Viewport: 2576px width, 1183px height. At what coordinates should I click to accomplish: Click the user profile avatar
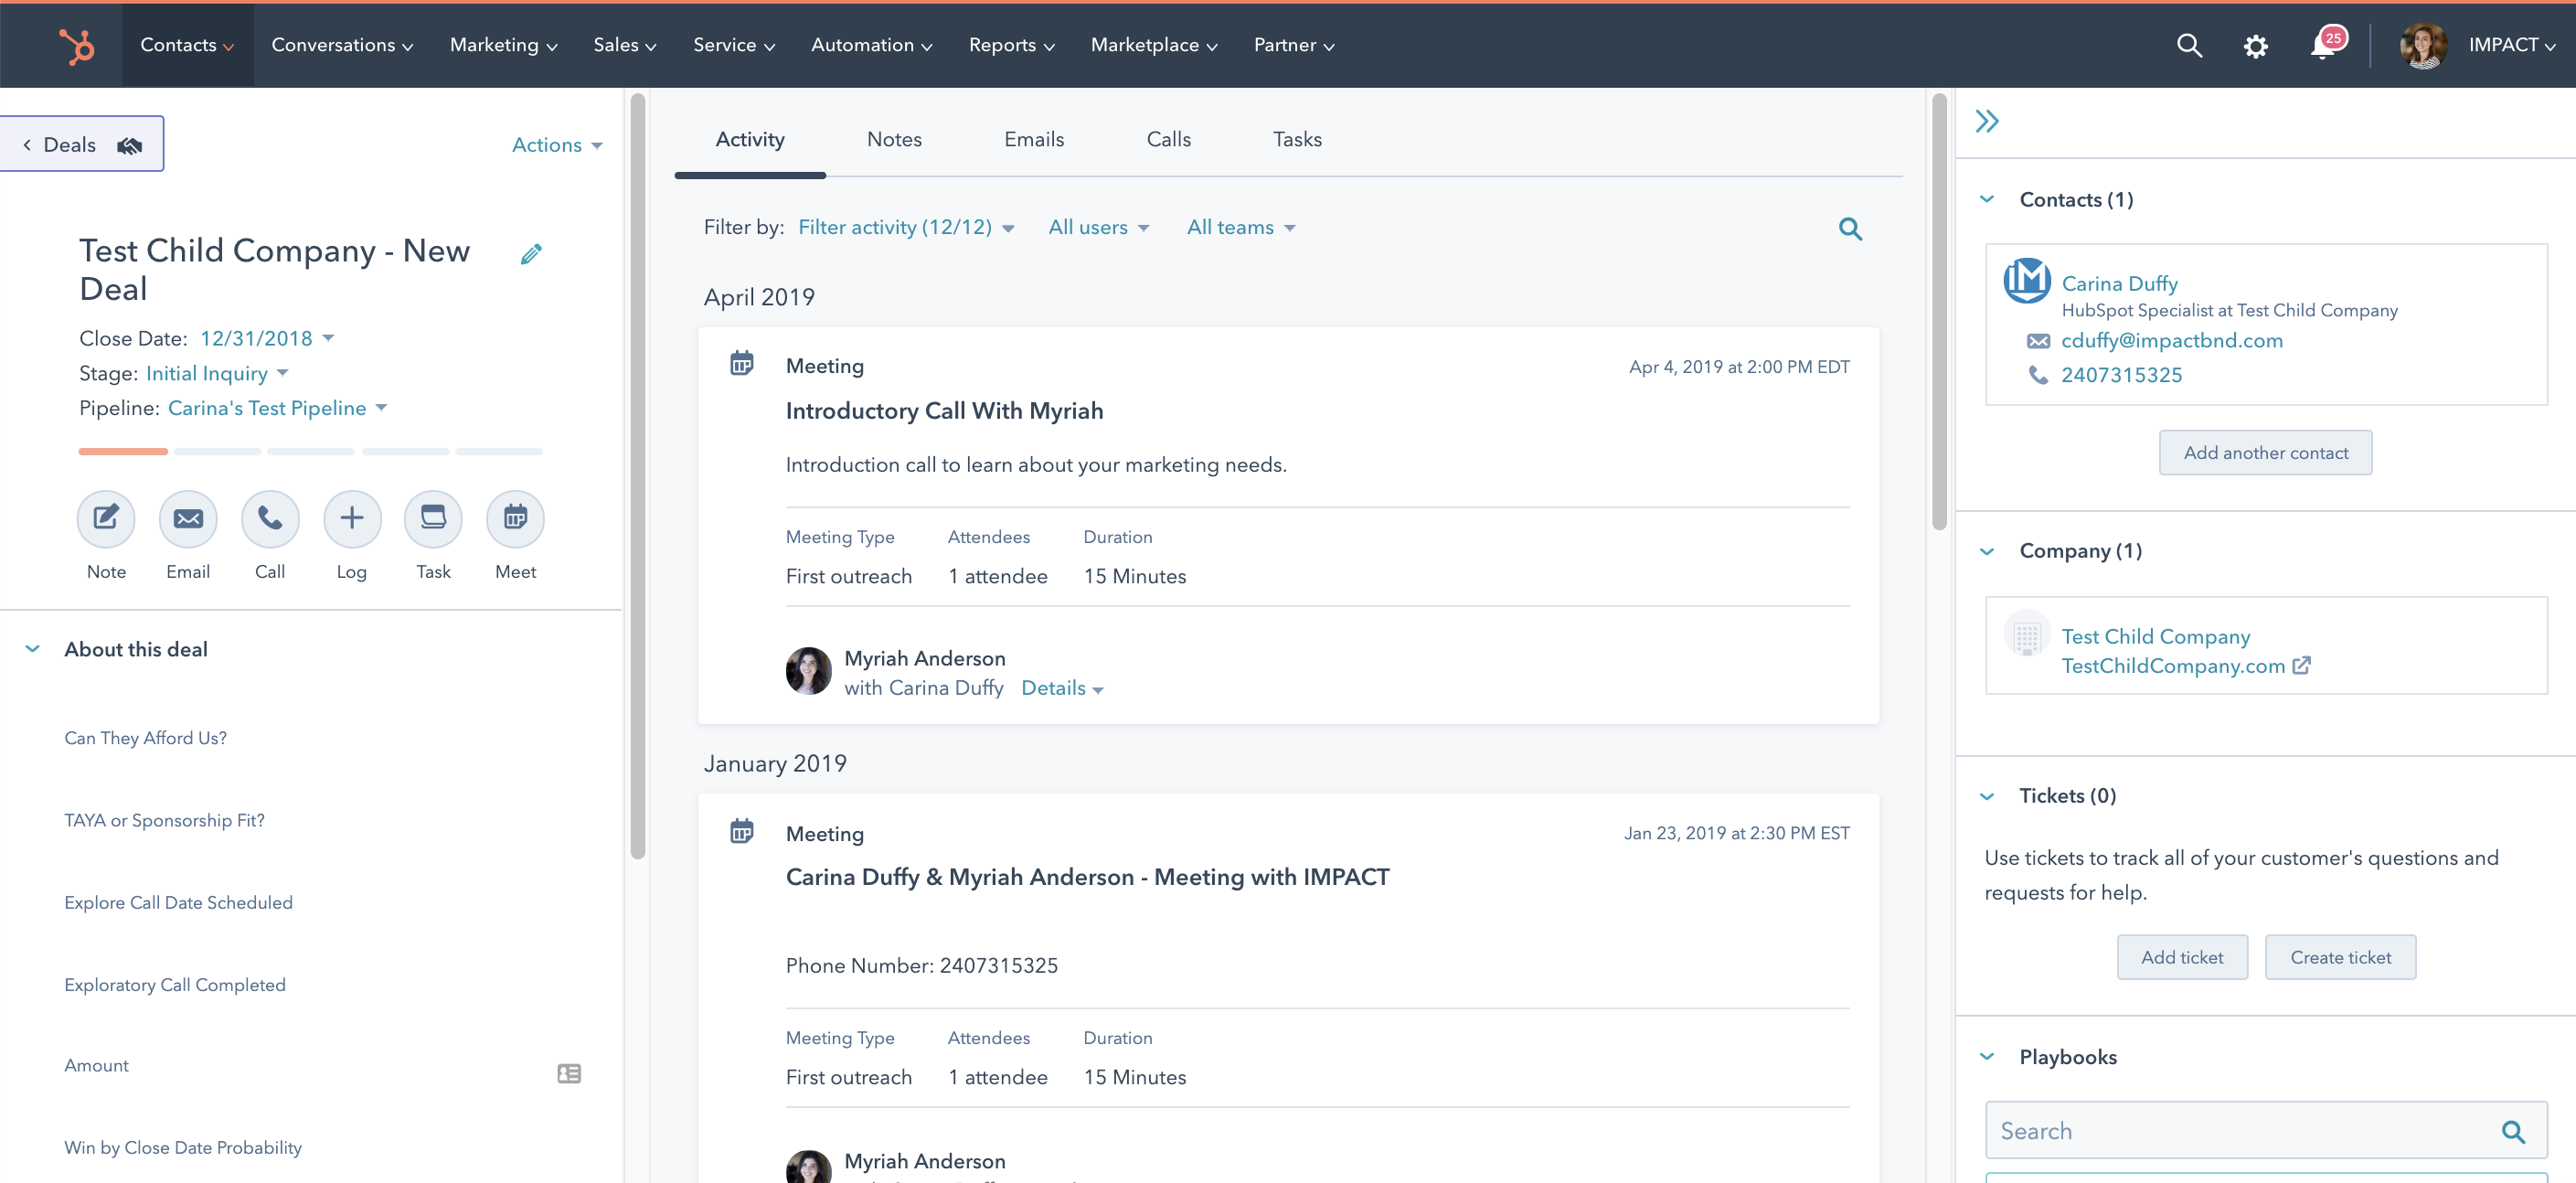(2423, 46)
